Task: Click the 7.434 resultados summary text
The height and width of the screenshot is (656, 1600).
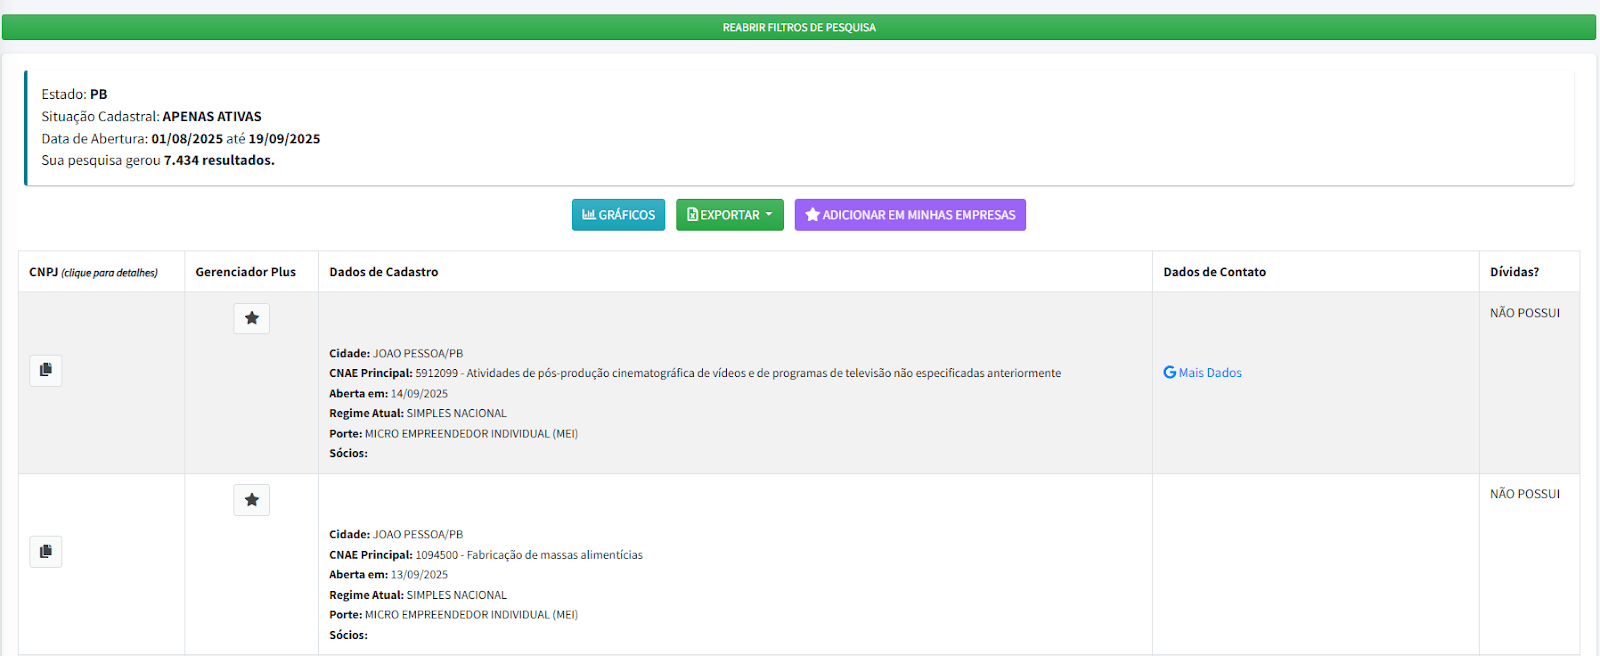Action: (219, 161)
